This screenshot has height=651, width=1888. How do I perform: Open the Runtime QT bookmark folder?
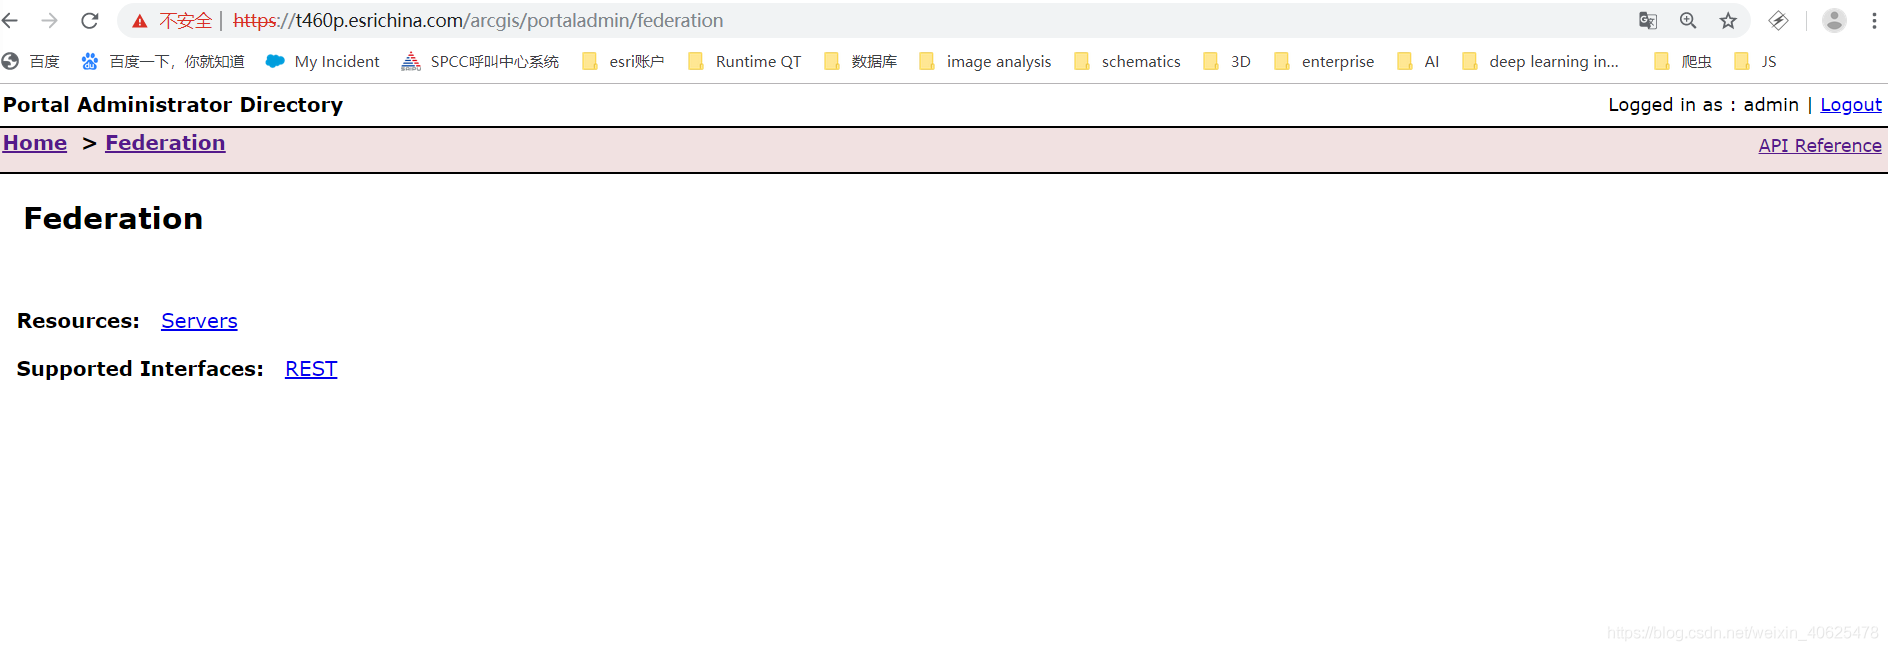pos(745,61)
